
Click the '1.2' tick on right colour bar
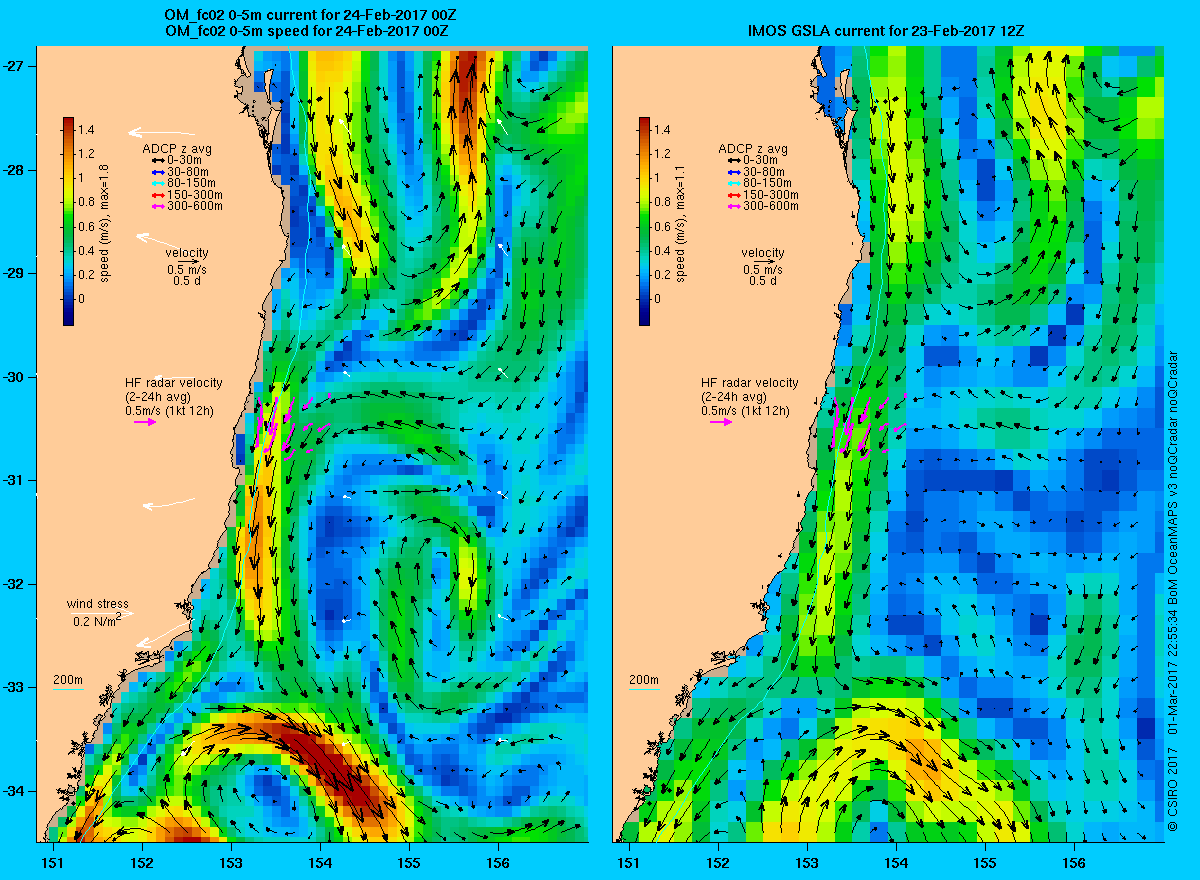coord(664,154)
